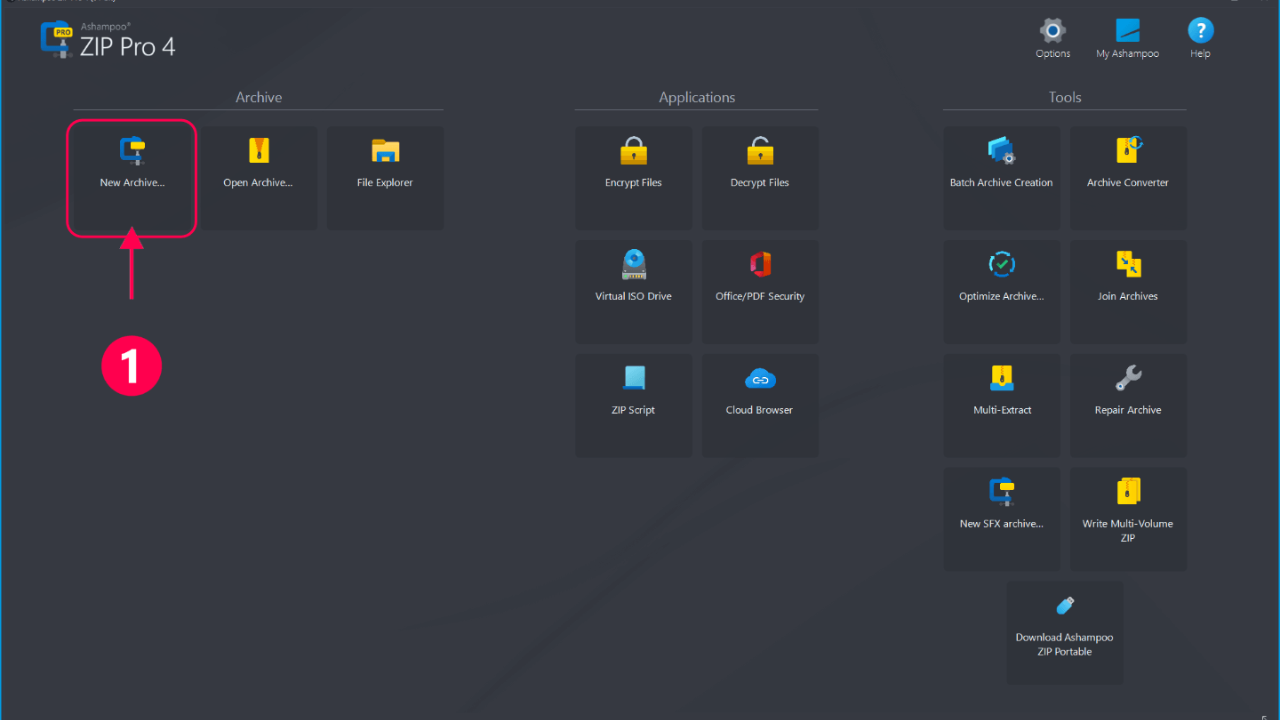Open the Office/PDF Security tile
Viewport: 1280px width, 720px height.
pos(760,292)
